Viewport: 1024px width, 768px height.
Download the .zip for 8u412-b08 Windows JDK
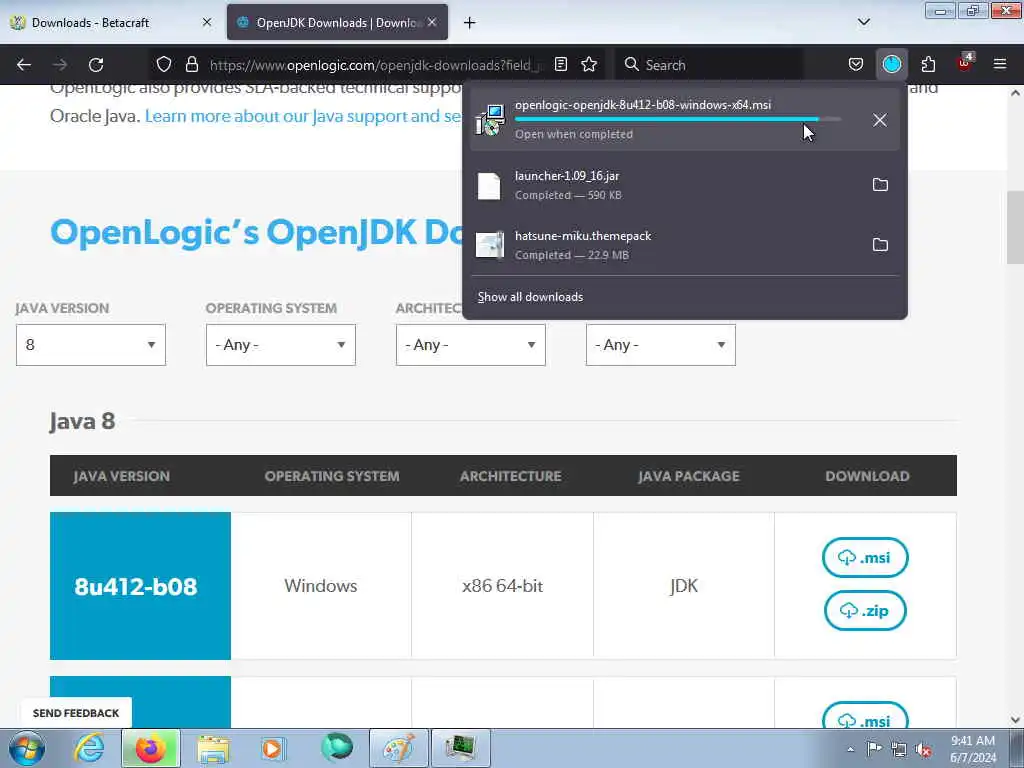[865, 611]
